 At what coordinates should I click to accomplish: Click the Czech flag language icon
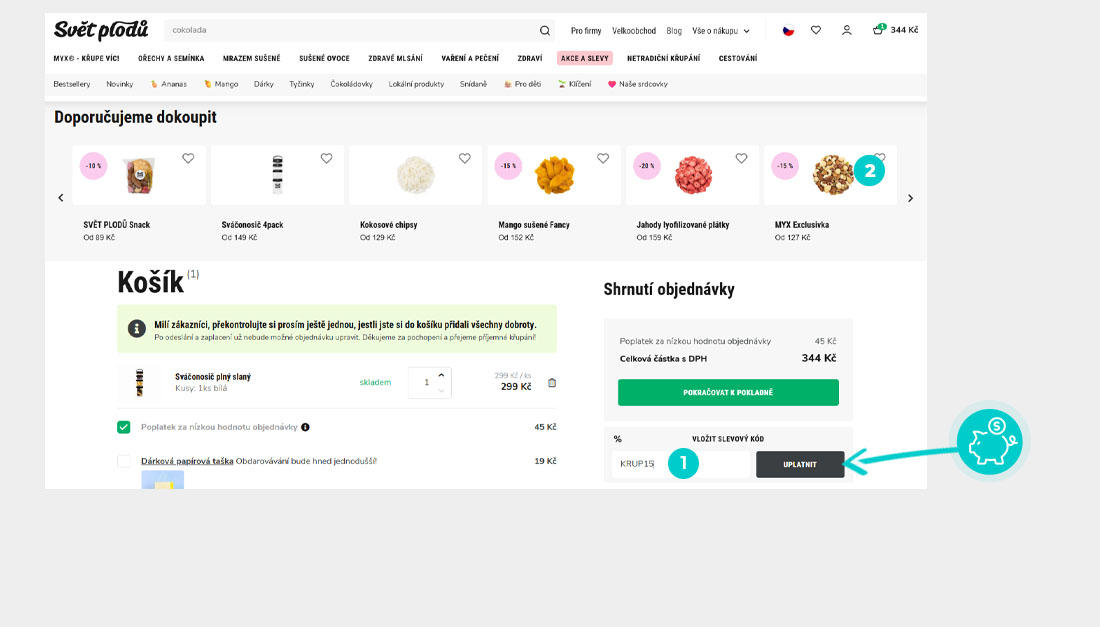788,30
